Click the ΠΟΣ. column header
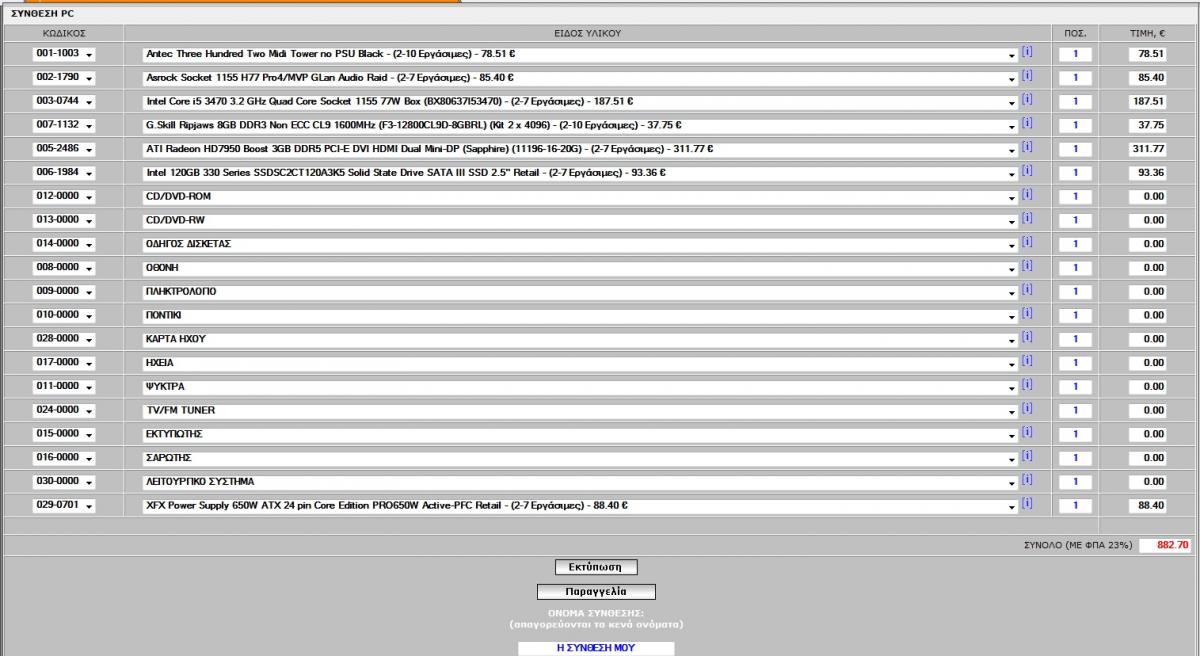 click(x=1074, y=33)
